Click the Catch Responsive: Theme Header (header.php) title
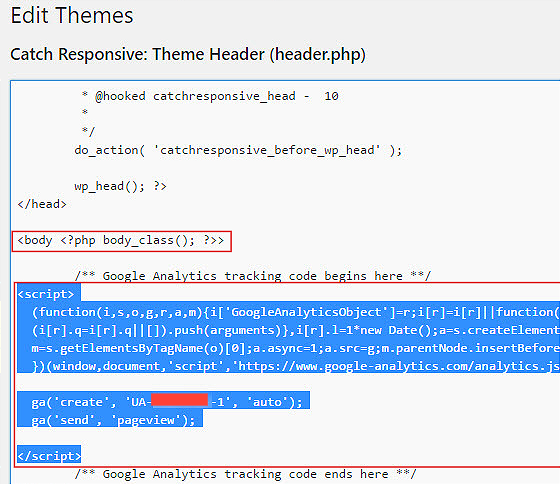The image size is (560, 484). click(188, 55)
